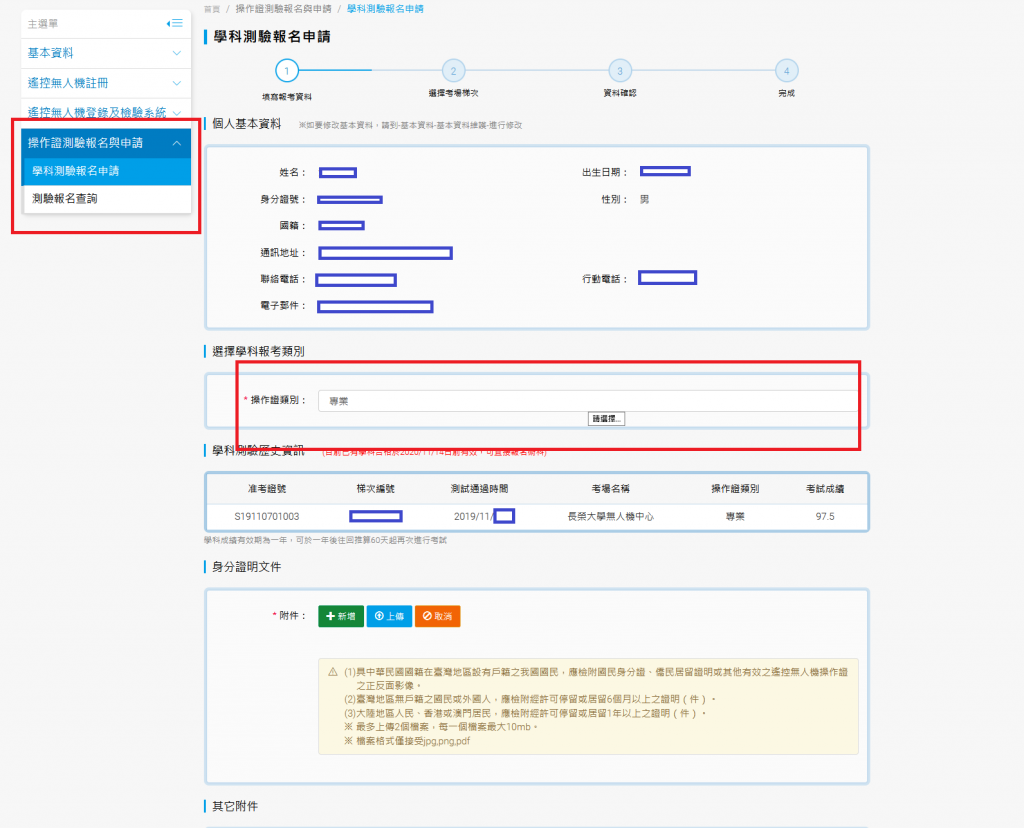This screenshot has width=1024, height=828.
Task: Click exam record number S19110701003
Action: [267, 517]
